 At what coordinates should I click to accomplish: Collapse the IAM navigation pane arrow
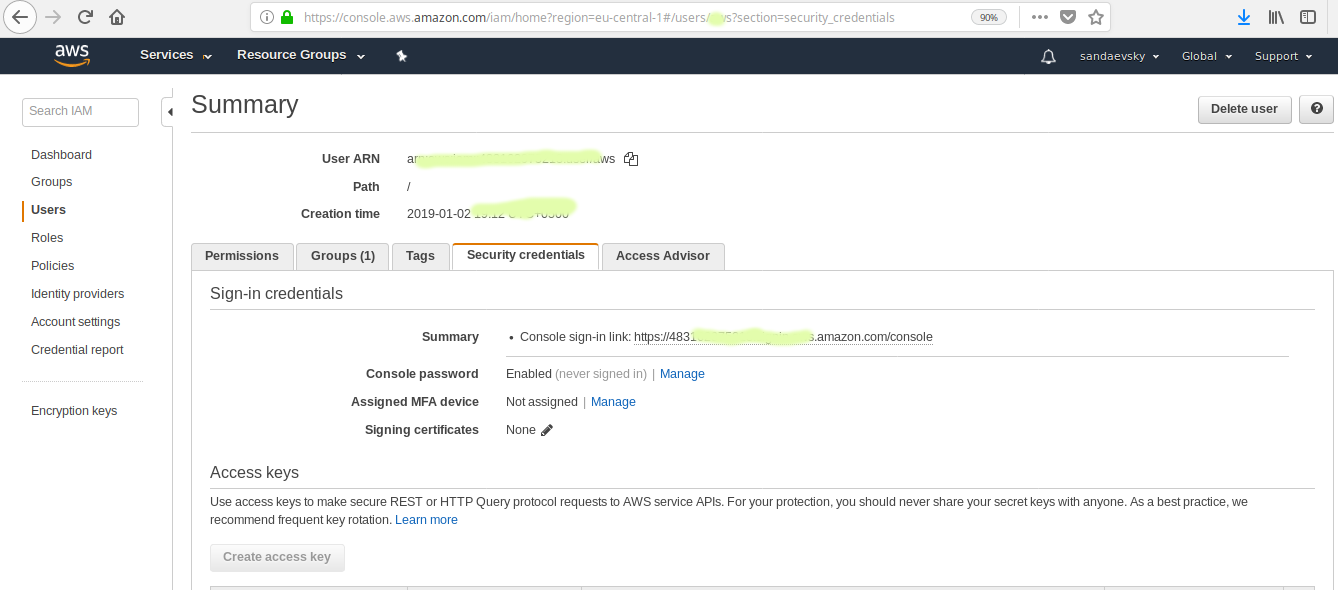pyautogui.click(x=169, y=112)
